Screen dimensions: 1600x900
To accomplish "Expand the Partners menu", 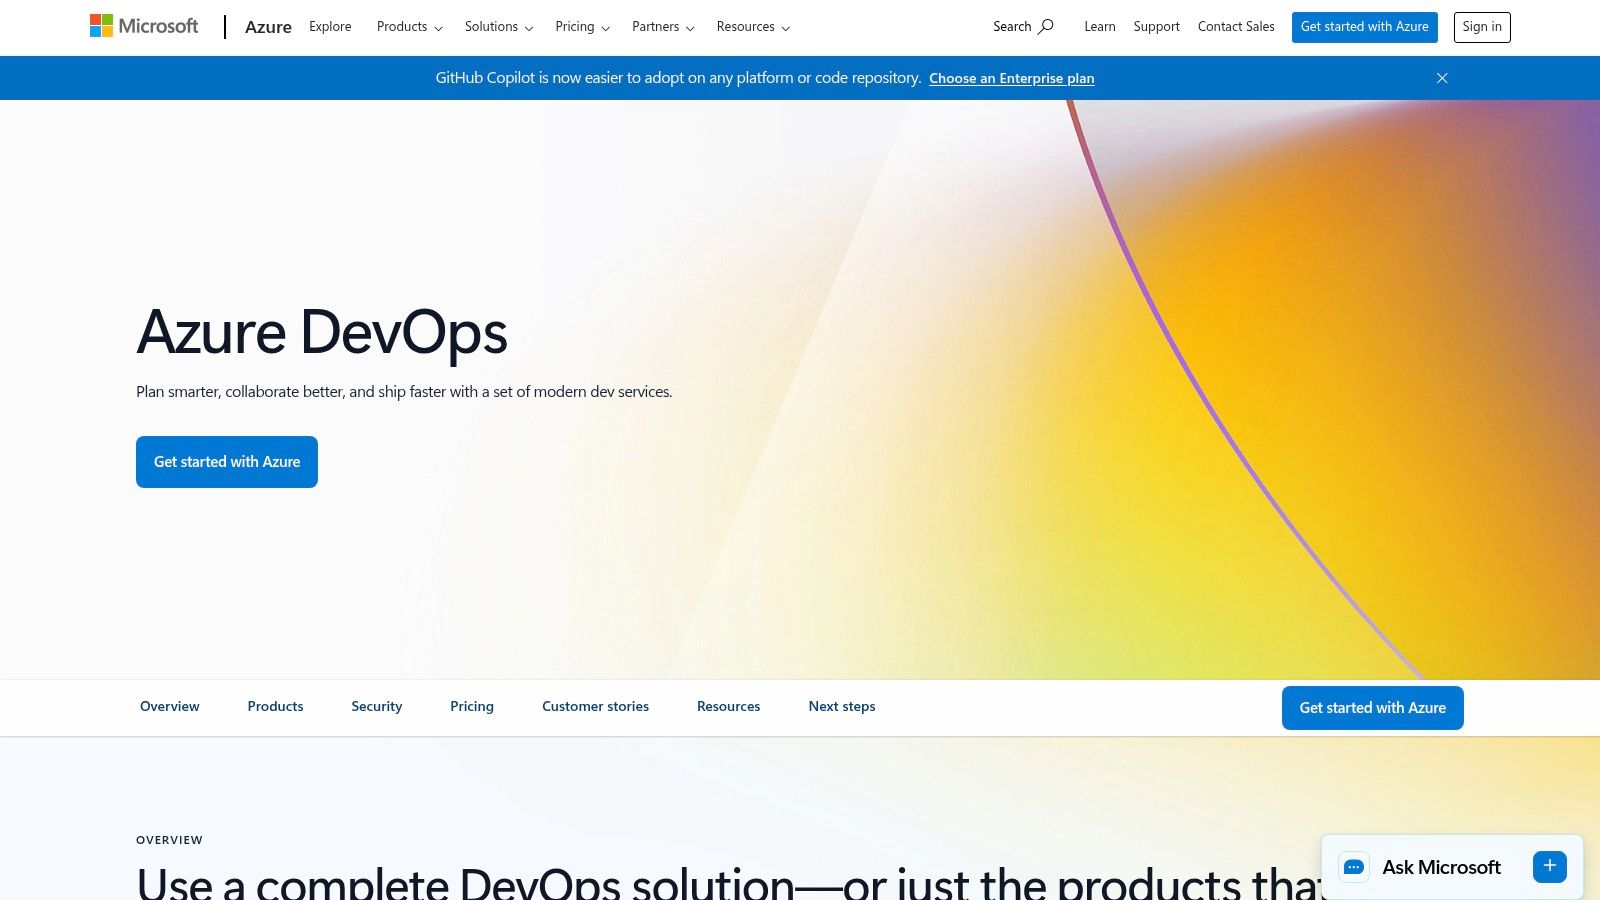I will (663, 27).
